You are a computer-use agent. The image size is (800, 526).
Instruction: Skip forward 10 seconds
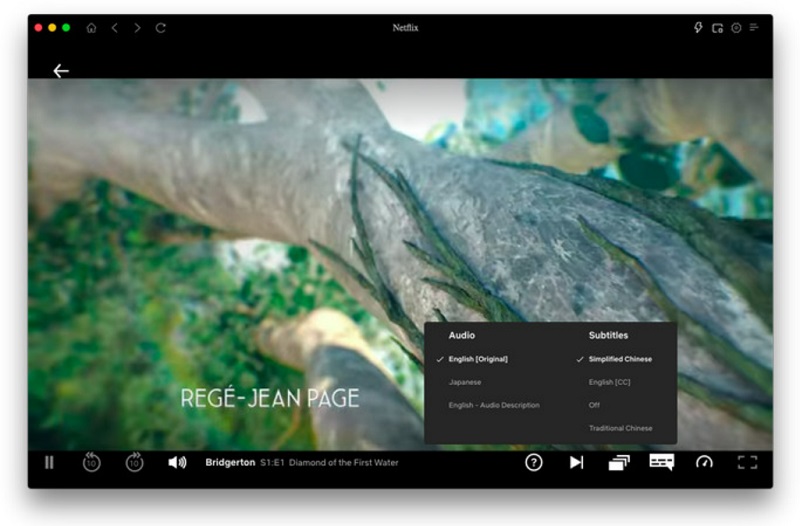click(x=134, y=462)
